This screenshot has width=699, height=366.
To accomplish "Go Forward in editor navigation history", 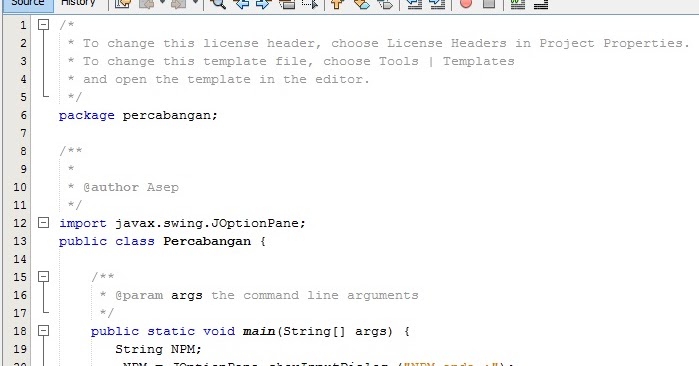I will click(x=179, y=4).
